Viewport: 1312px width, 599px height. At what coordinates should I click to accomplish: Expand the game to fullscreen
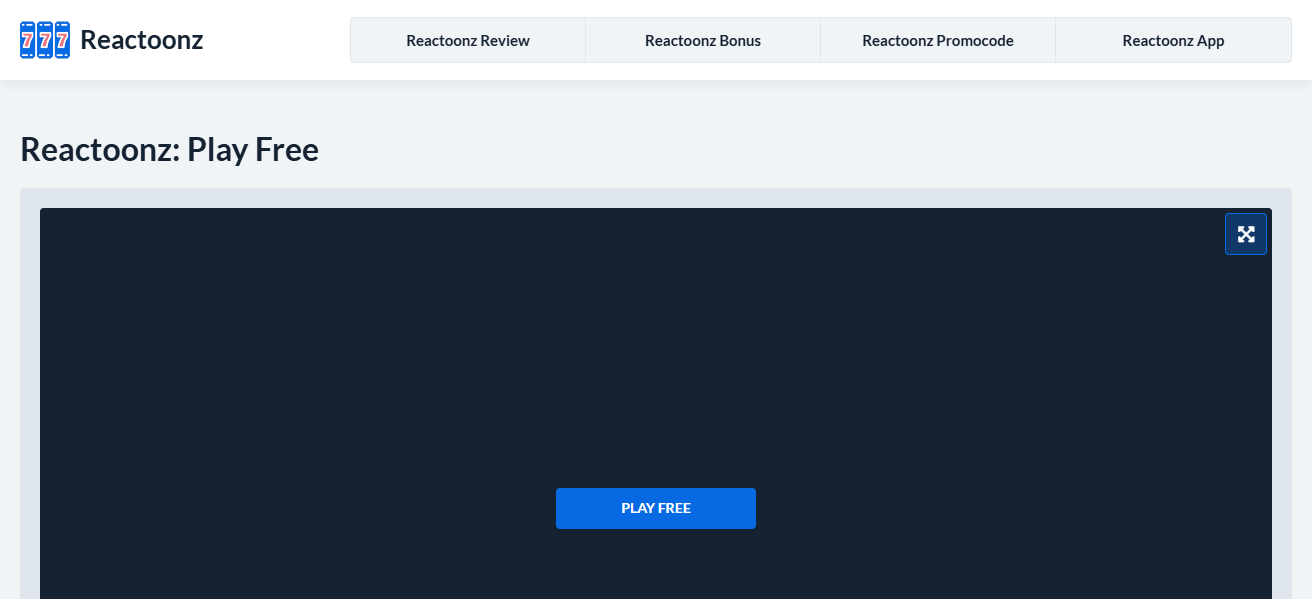(1246, 234)
